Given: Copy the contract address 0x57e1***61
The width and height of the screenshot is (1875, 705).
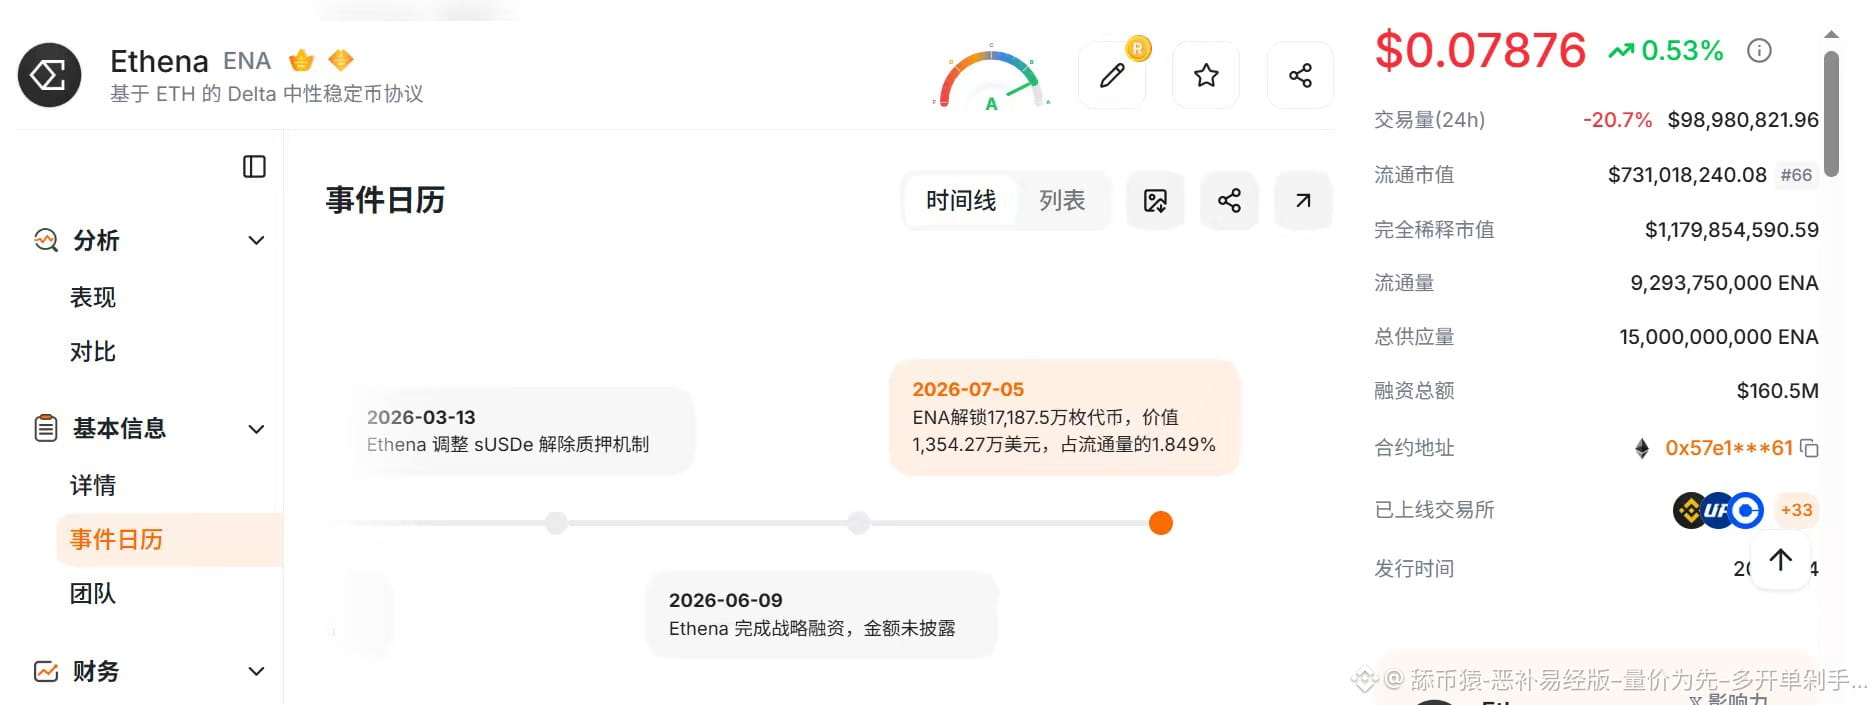Looking at the screenshot, I should 1809,448.
